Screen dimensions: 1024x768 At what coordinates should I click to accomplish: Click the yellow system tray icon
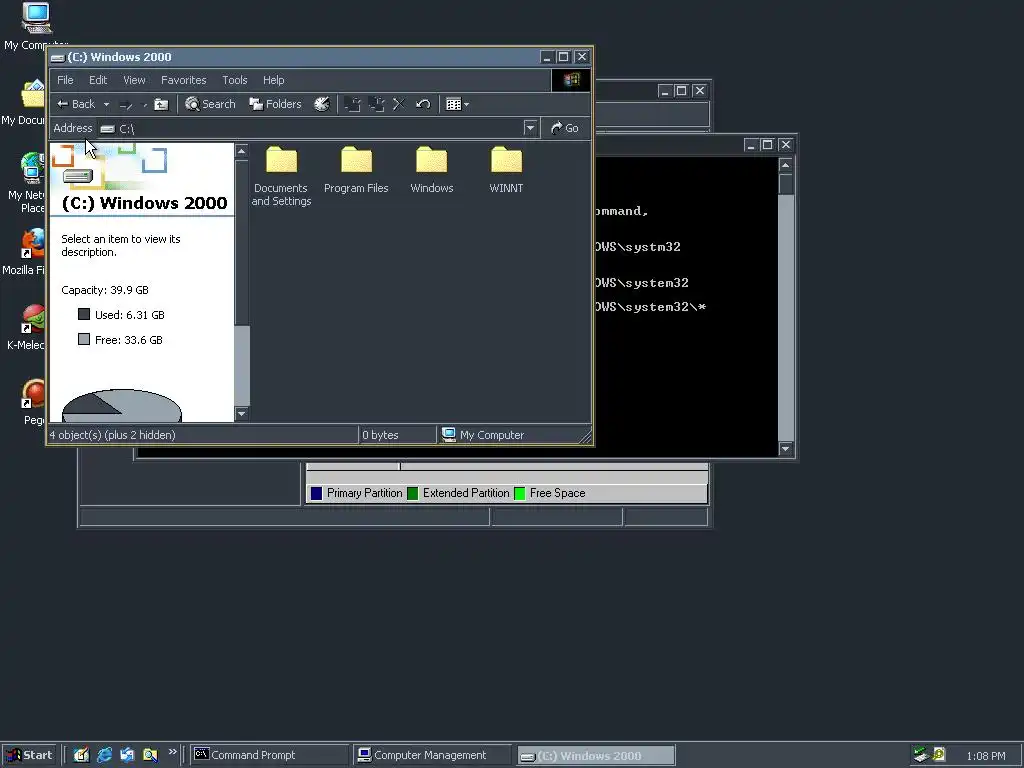pos(939,755)
